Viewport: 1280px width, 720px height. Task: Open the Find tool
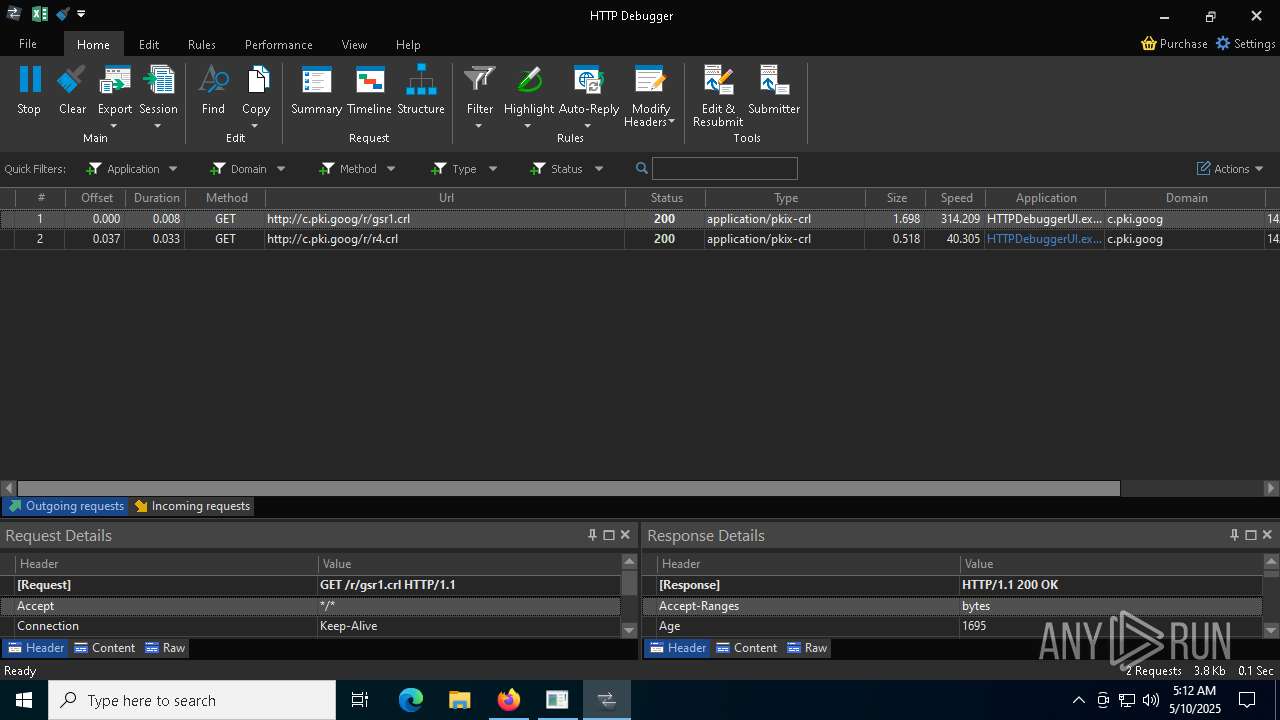pos(213,90)
